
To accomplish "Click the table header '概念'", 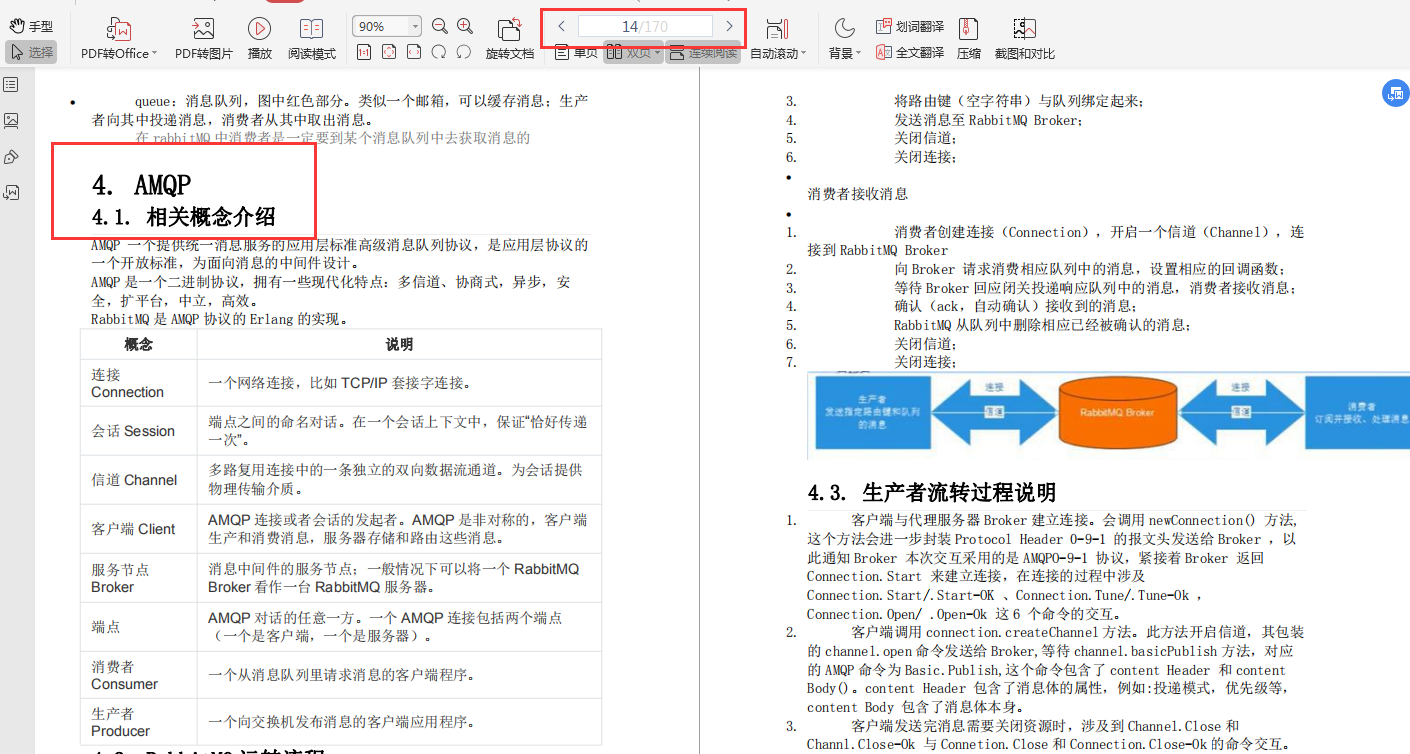I will coord(139,344).
